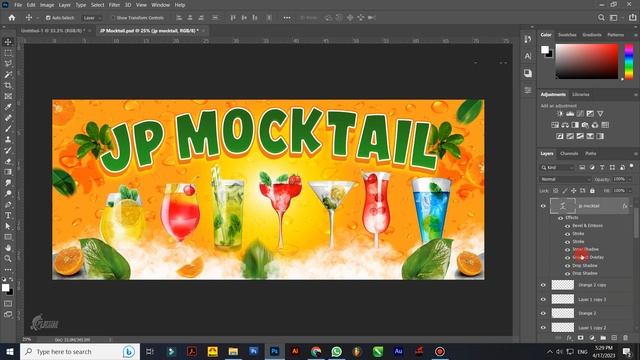640x360 pixels.
Task: Open the Filter menu
Action: (114, 5)
